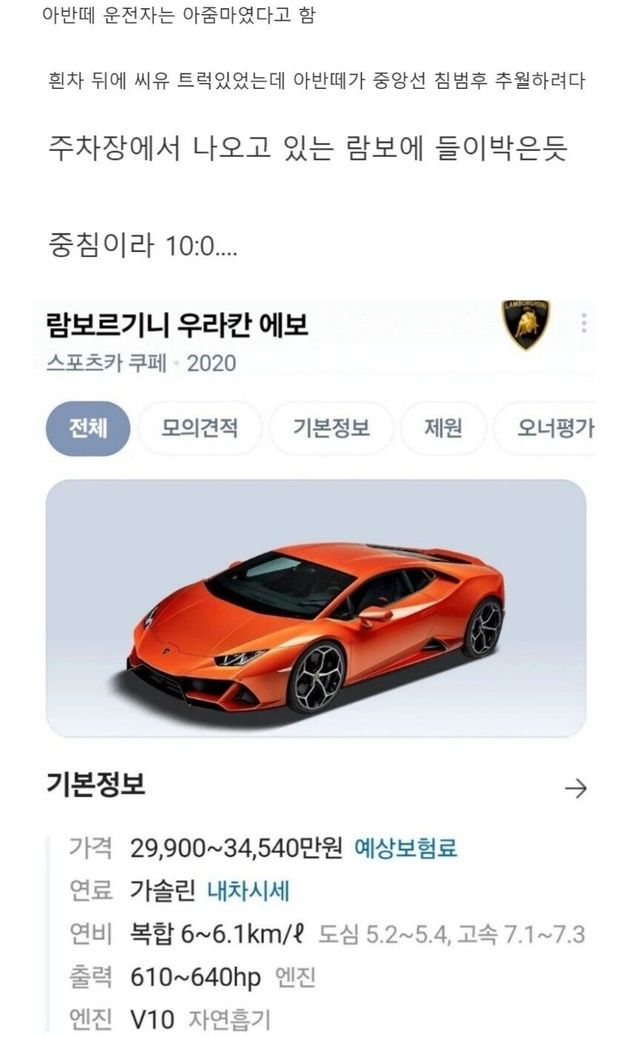Viewport: 640px width, 1037px height.
Task: Select the 복합 6~6.1km/ℓ fuel economy
Action: pyautogui.click(x=217, y=934)
